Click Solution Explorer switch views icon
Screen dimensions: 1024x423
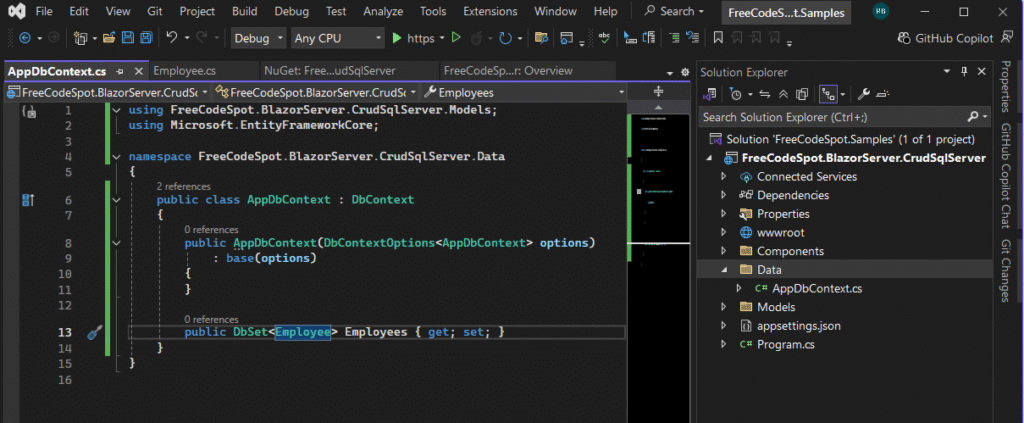pyautogui.click(x=709, y=95)
